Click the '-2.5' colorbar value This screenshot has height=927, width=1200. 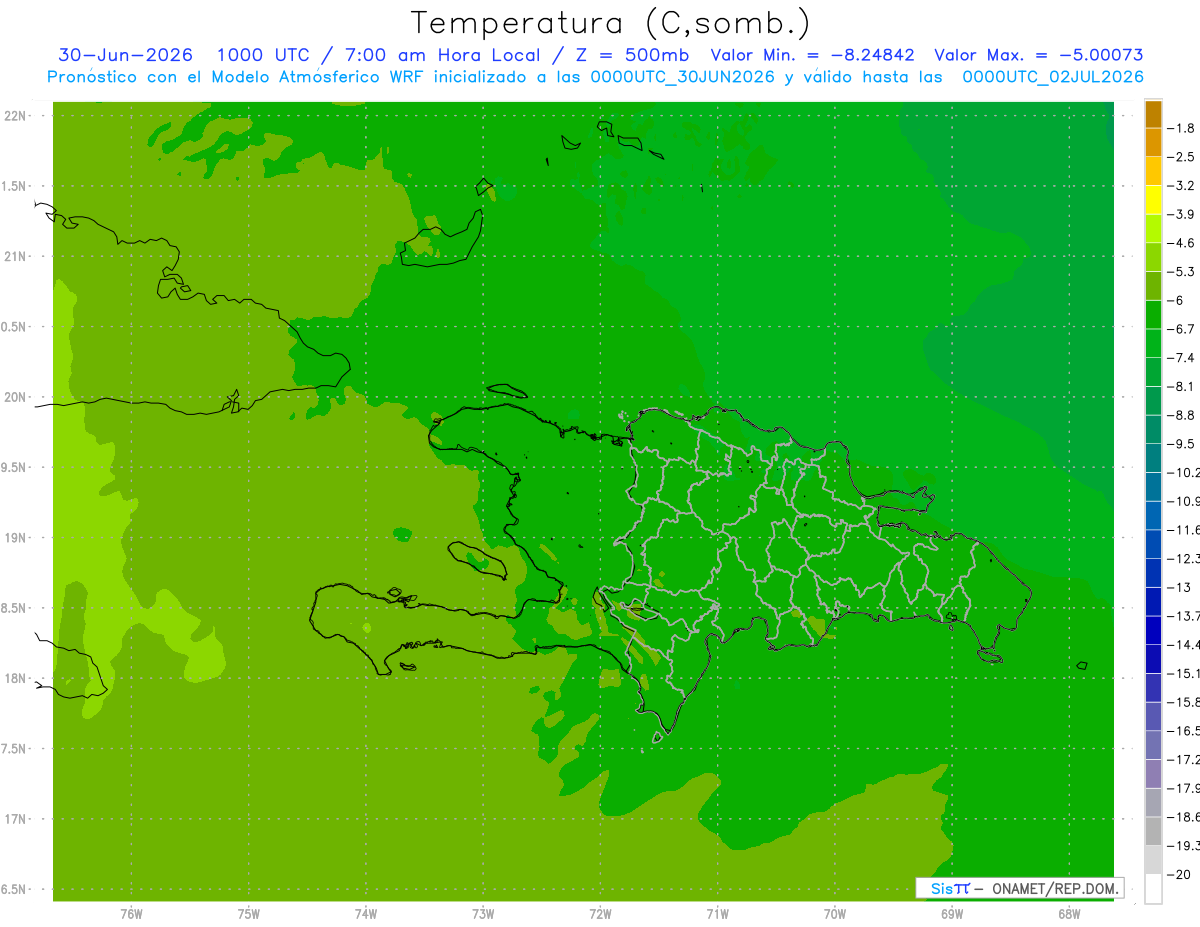(x=1182, y=157)
